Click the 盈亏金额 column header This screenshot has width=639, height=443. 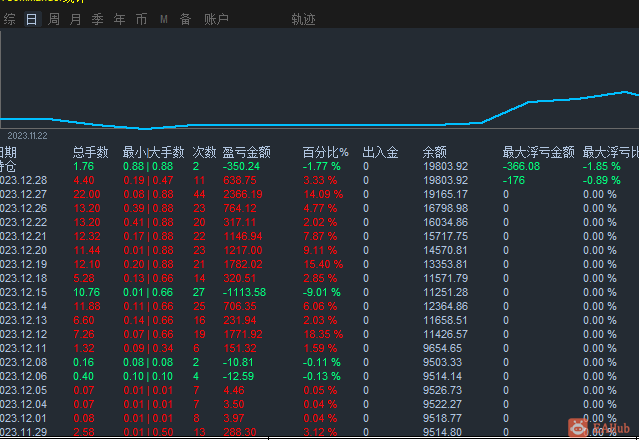(x=247, y=152)
